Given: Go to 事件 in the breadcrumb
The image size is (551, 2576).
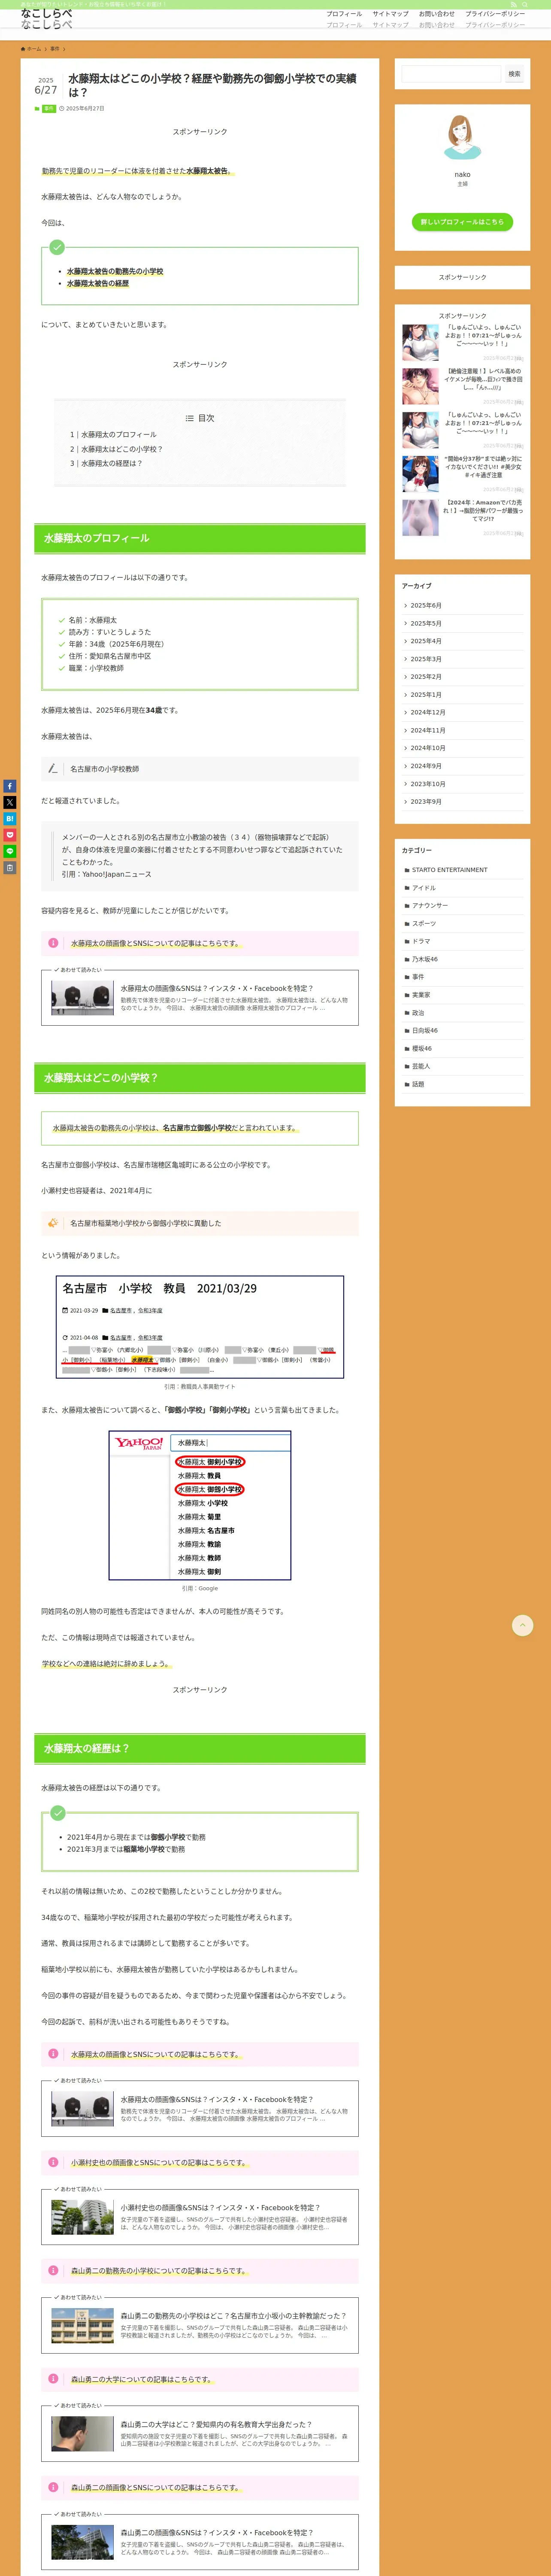Looking at the screenshot, I should coord(55,49).
